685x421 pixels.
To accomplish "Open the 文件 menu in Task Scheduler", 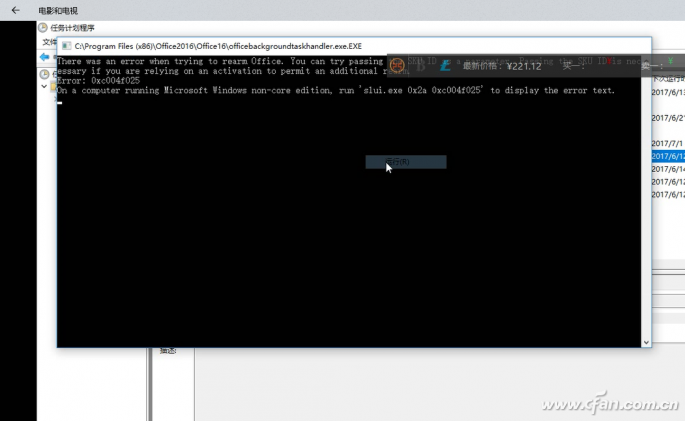I will [49, 42].
